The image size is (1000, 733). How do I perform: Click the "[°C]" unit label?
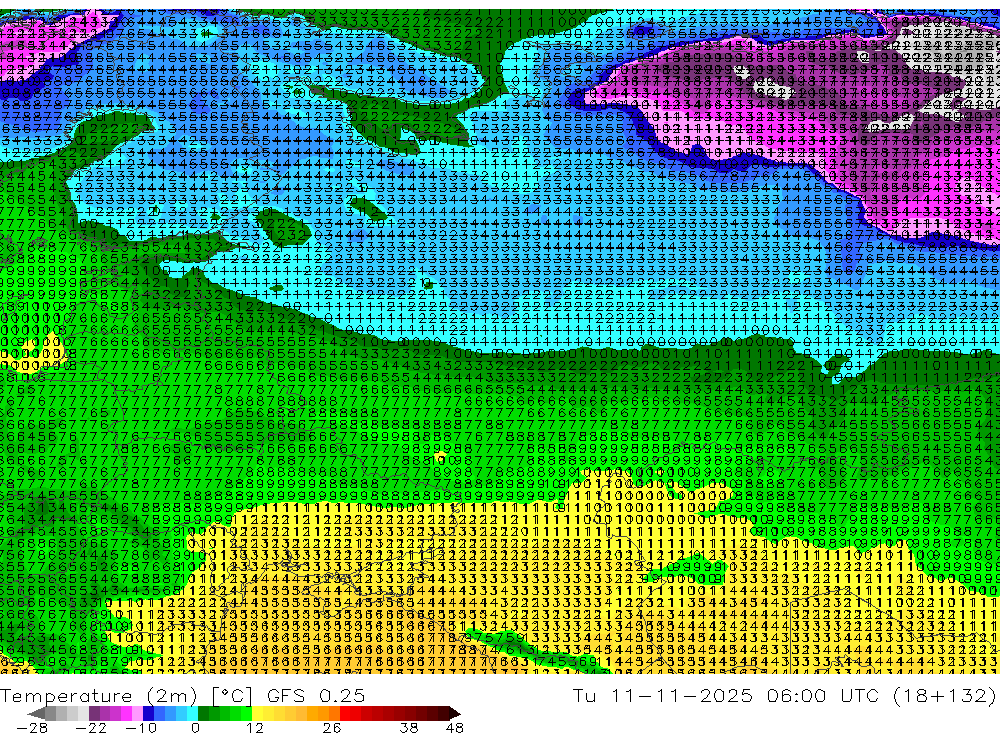click(x=232, y=696)
